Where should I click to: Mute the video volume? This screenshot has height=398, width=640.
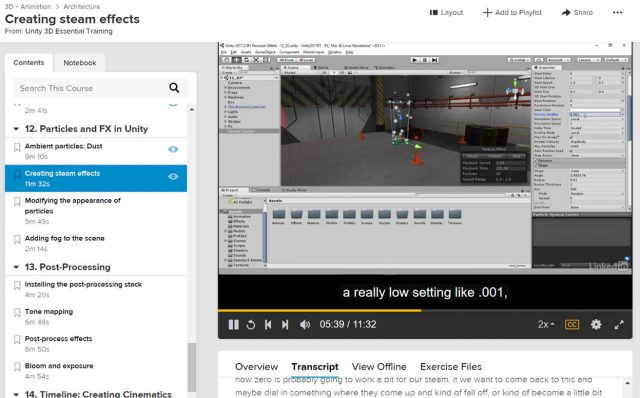(x=305, y=325)
